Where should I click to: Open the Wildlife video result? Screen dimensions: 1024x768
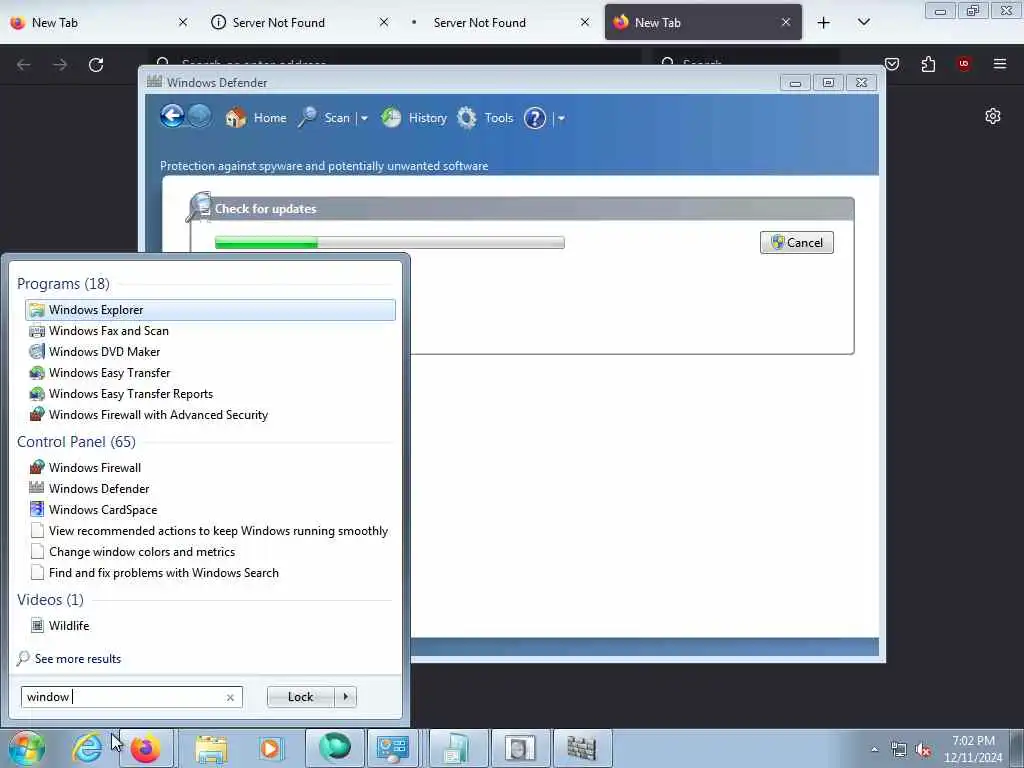point(210,626)
